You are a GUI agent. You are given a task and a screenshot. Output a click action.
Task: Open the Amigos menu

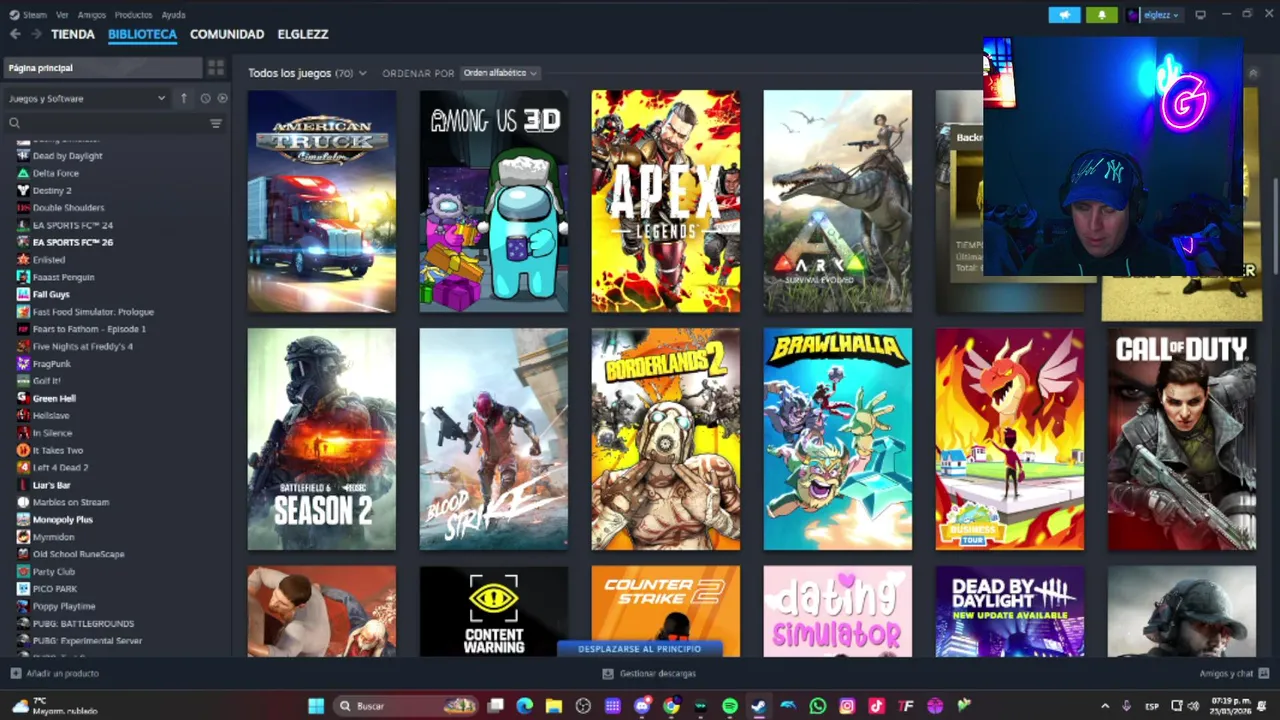(x=92, y=15)
